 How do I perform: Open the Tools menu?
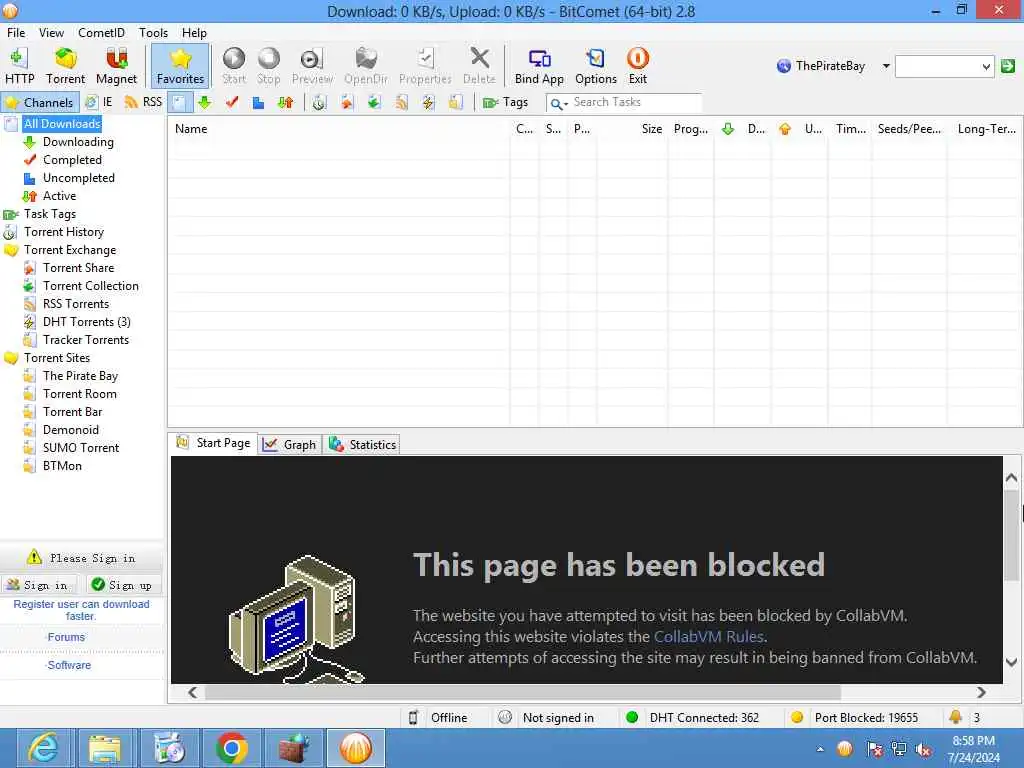[153, 33]
